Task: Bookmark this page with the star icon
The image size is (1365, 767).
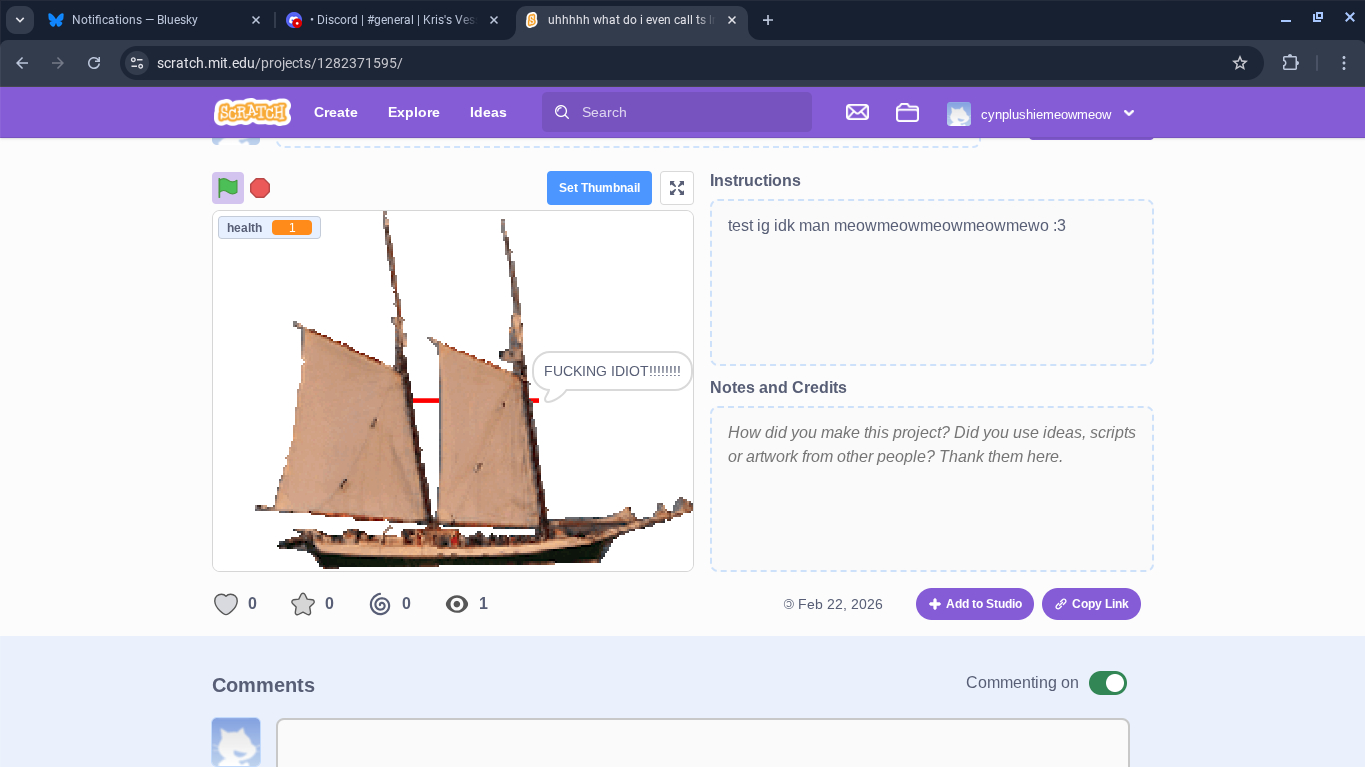Action: click(x=1240, y=63)
